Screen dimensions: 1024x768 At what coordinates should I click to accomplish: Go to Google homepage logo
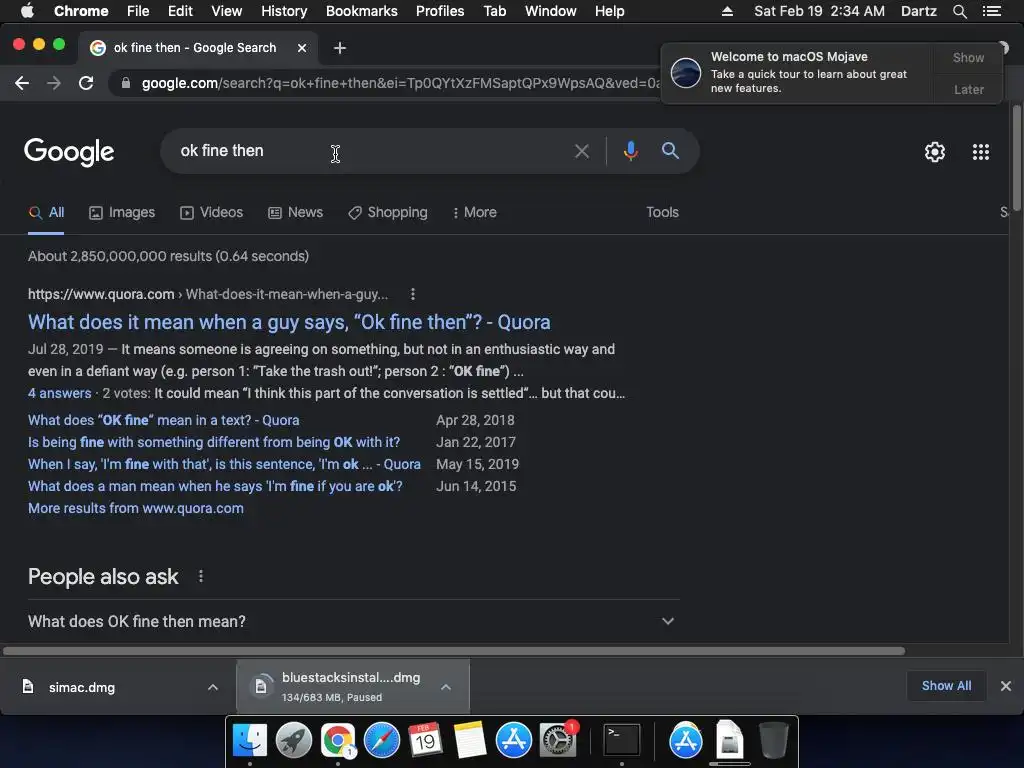[x=69, y=152]
